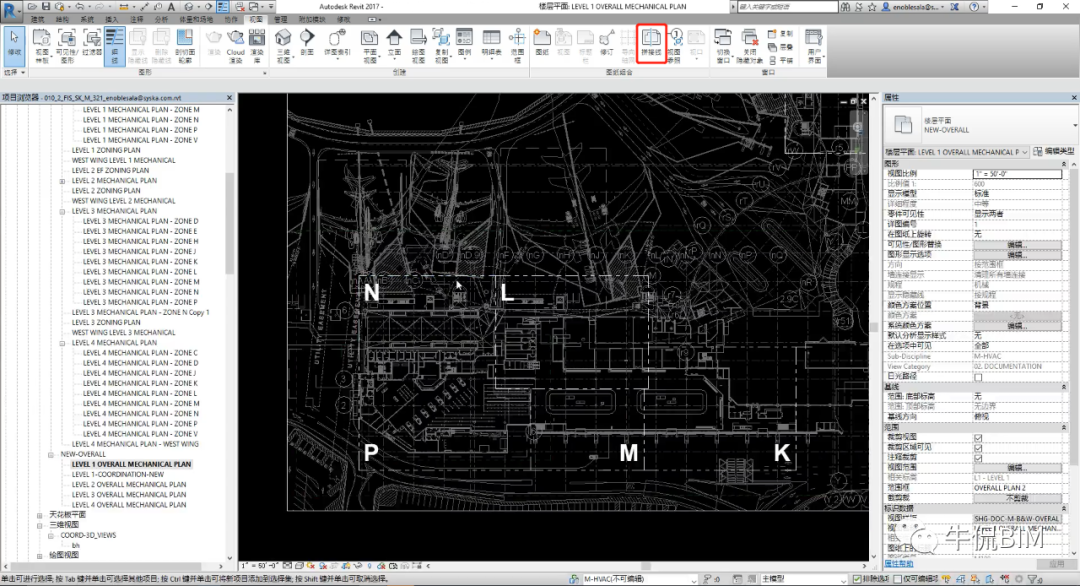Screen dimensions: 1080x586
Task: Click the search keyword input field
Action: (x=787, y=6)
